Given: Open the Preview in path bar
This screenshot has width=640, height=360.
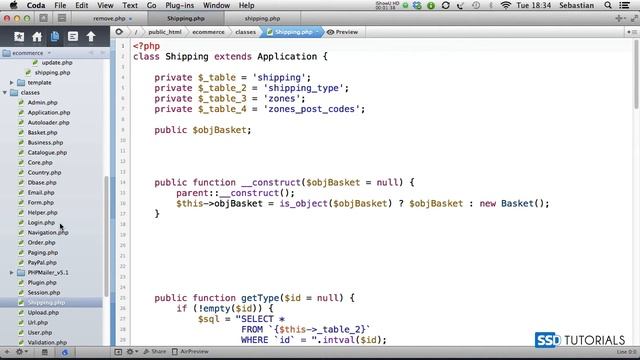Looking at the screenshot, I should click(342, 32).
